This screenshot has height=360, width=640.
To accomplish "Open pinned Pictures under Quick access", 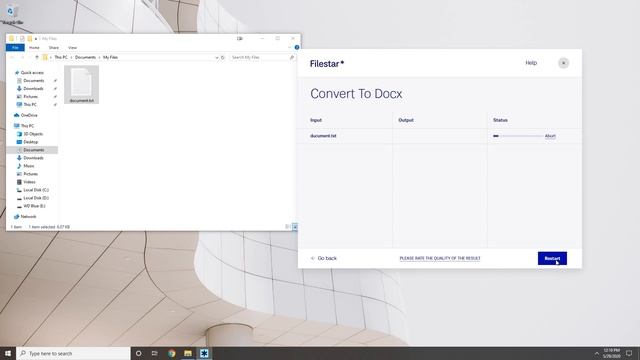I will click(30, 97).
